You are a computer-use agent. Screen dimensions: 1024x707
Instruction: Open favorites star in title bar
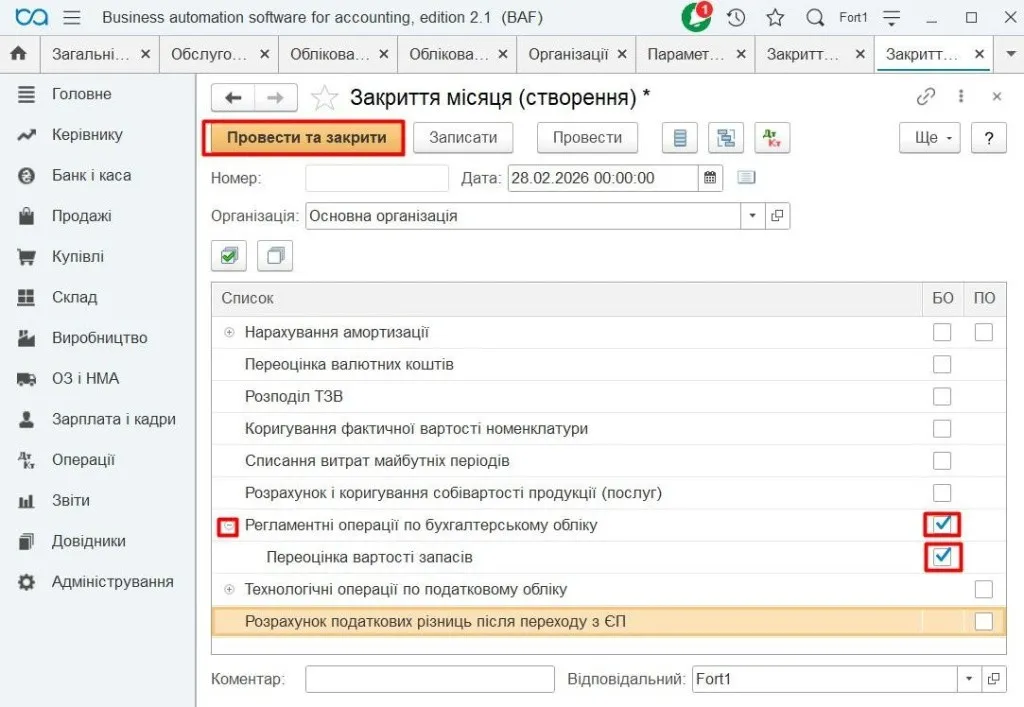click(775, 18)
